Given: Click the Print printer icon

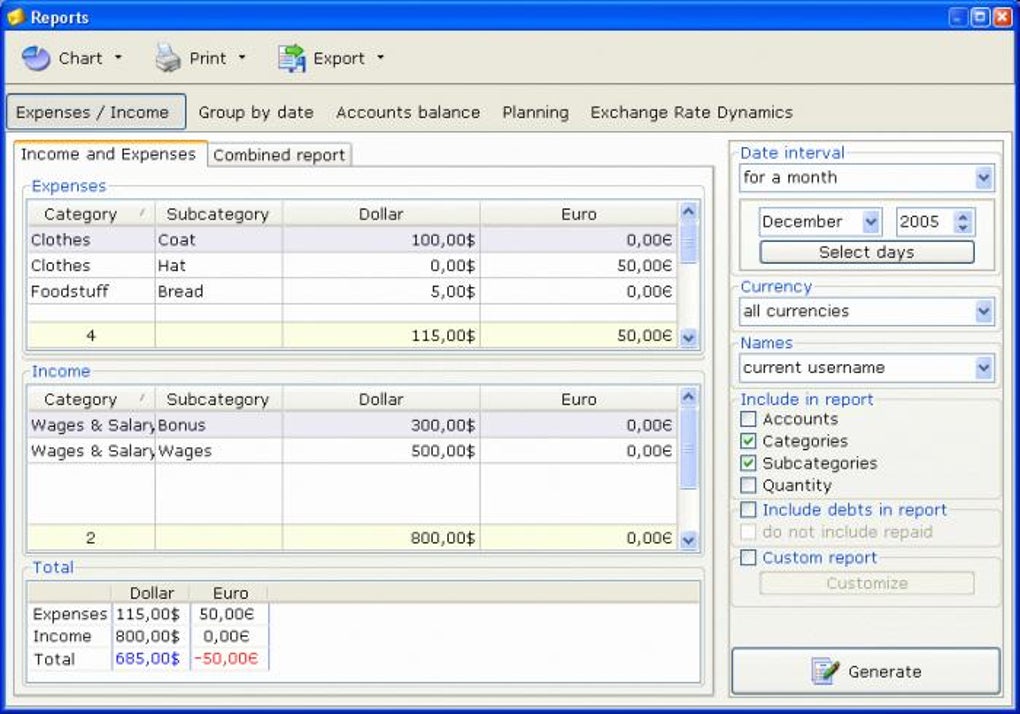Looking at the screenshot, I should (168, 58).
